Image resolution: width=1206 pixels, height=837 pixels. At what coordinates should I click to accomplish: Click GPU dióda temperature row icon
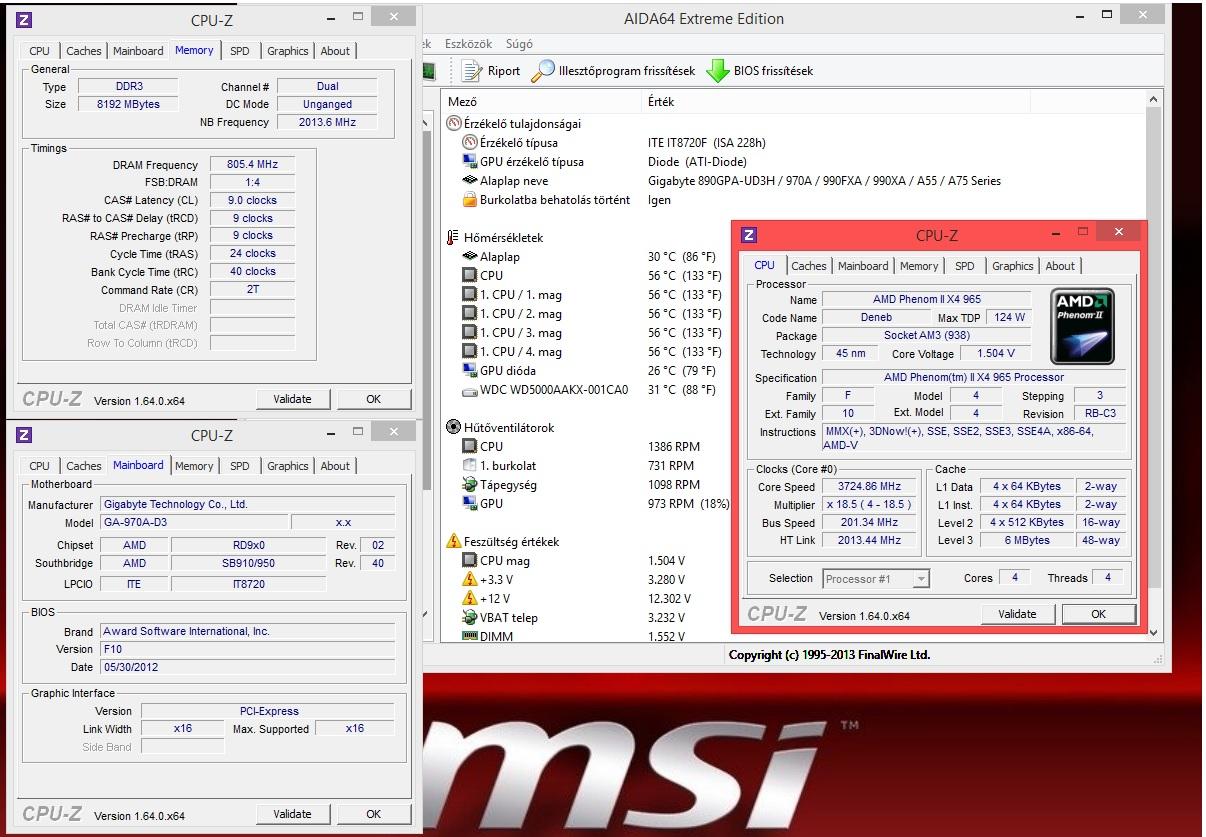470,371
